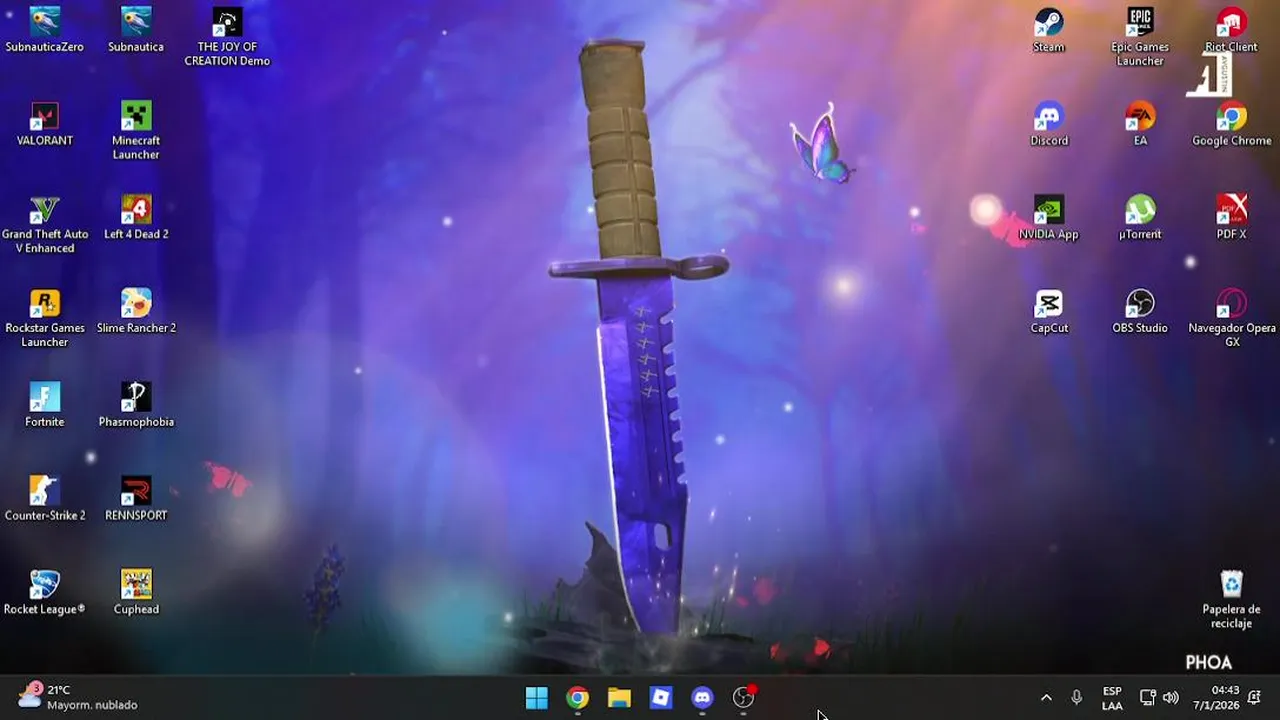Select the Google Chrome desktop shortcut

(x=1231, y=124)
